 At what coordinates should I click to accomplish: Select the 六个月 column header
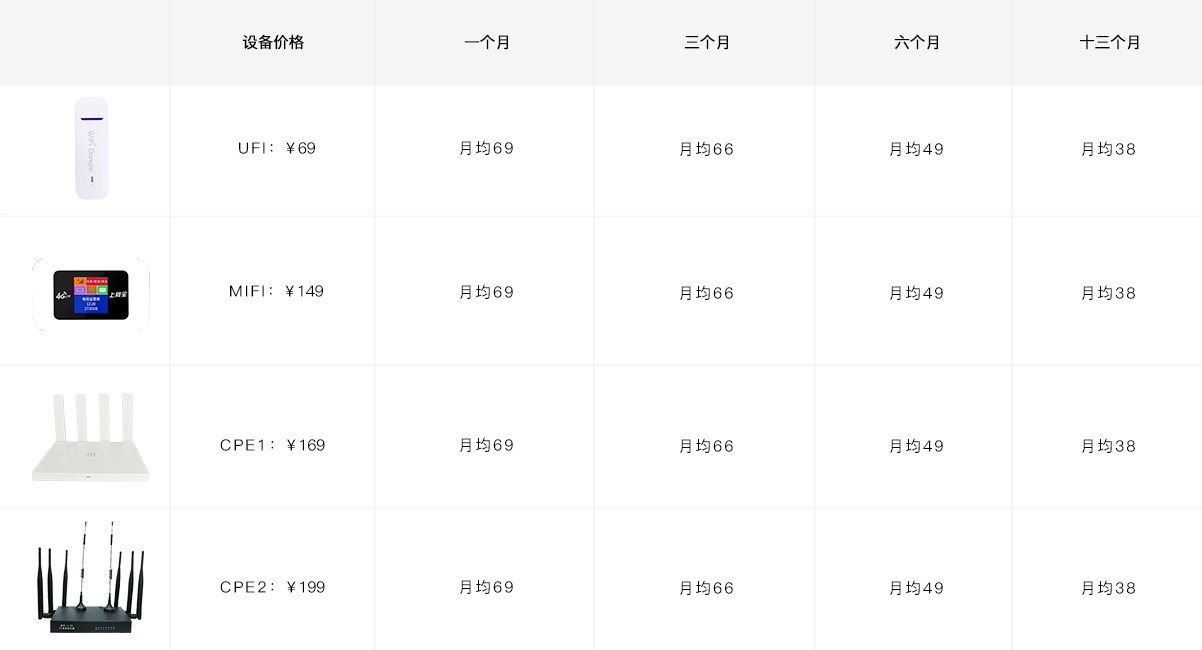click(917, 43)
